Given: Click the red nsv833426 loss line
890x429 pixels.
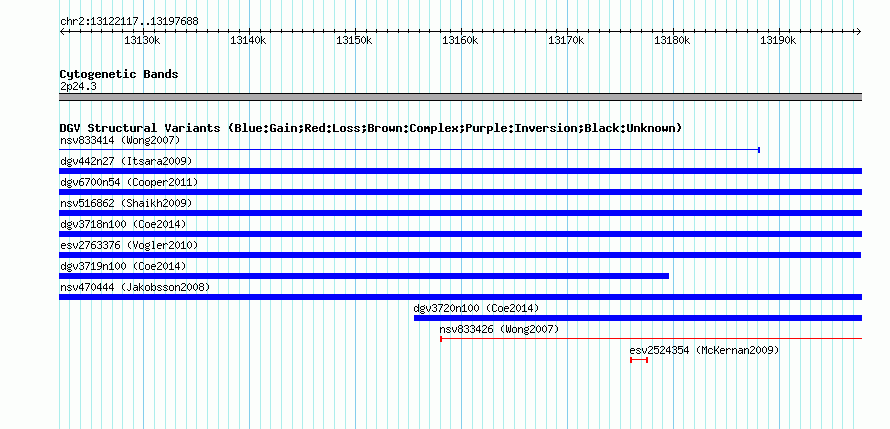Looking at the screenshot, I should pyautogui.click(x=651, y=339).
